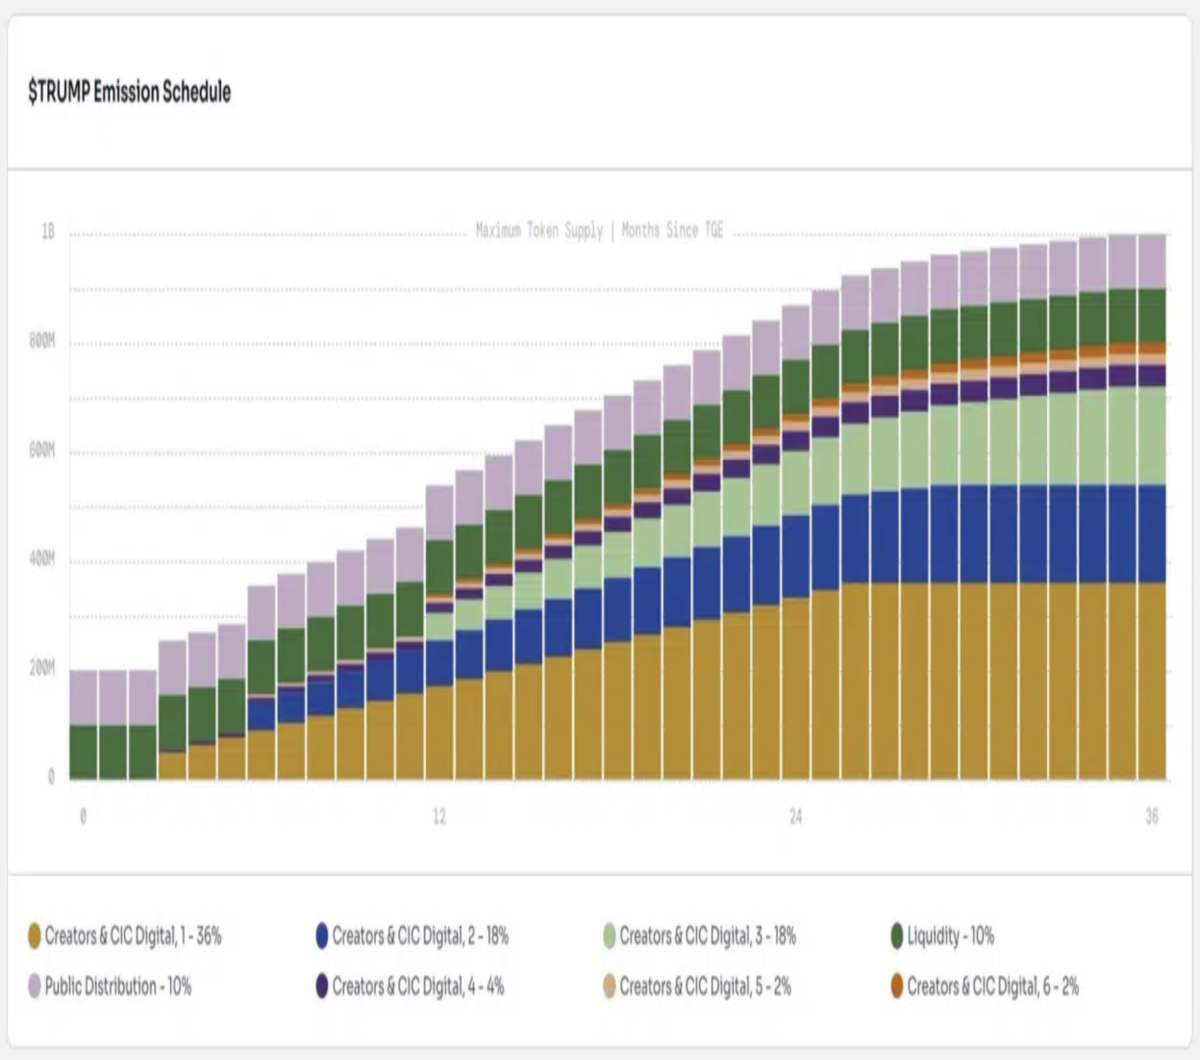The image size is (1200, 1060).
Task: Click the lavender Public Distribution legend dot
Action: (35, 987)
